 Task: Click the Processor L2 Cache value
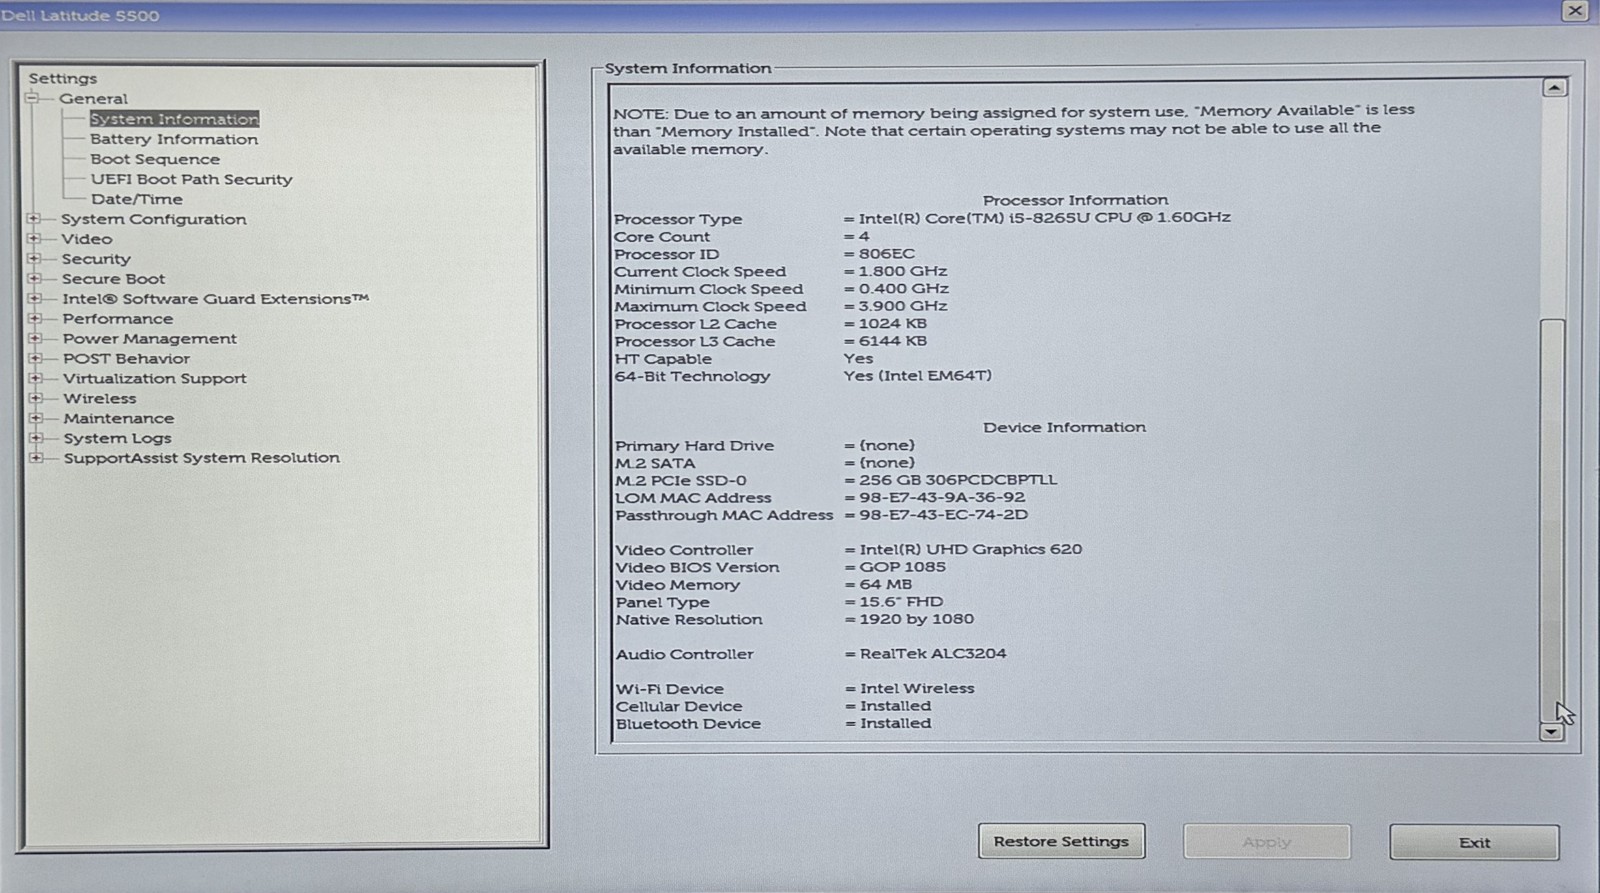tap(892, 324)
